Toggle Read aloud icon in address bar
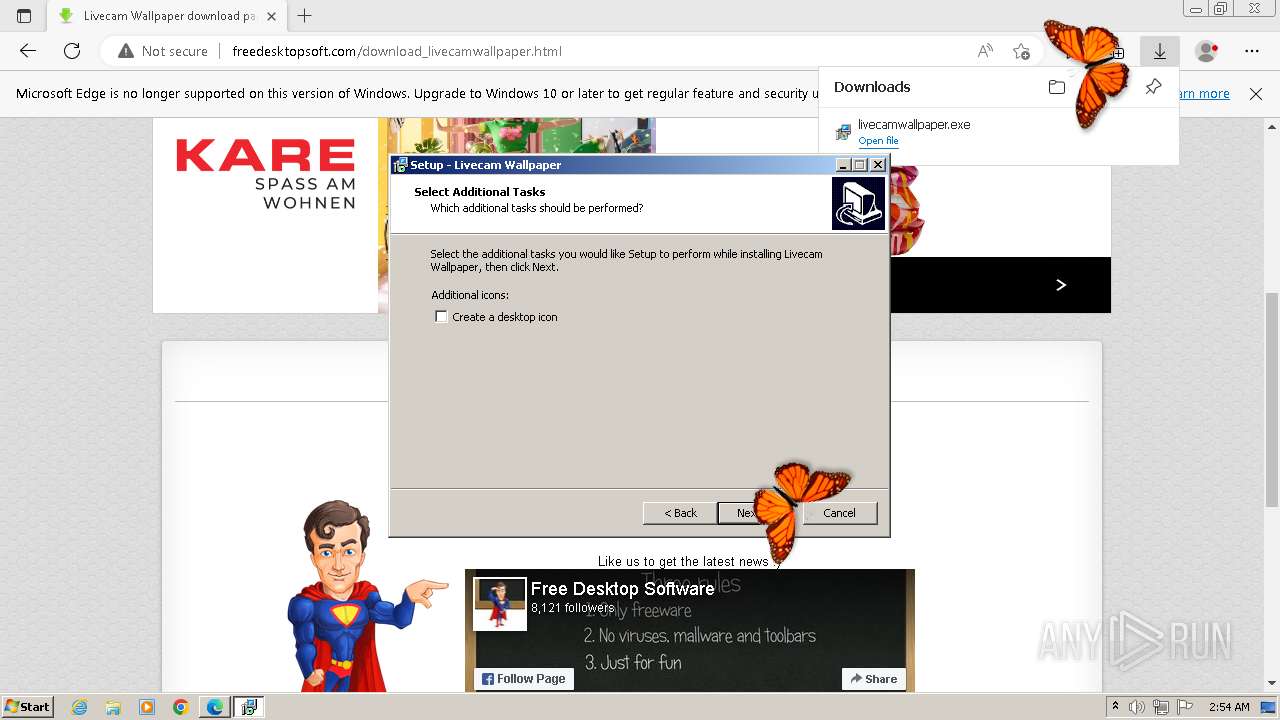The width and height of the screenshot is (1280, 720). [x=985, y=51]
